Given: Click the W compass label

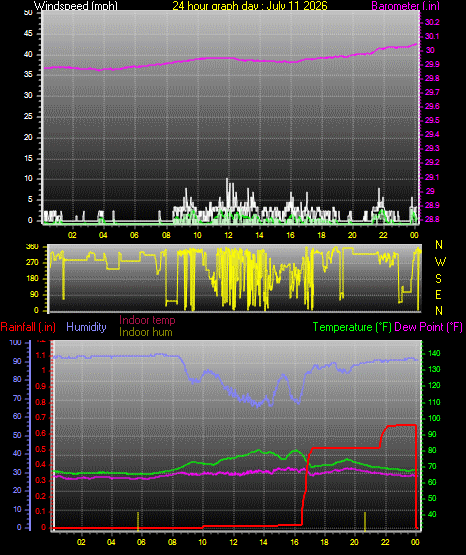Looking at the screenshot, I should click(x=440, y=262).
